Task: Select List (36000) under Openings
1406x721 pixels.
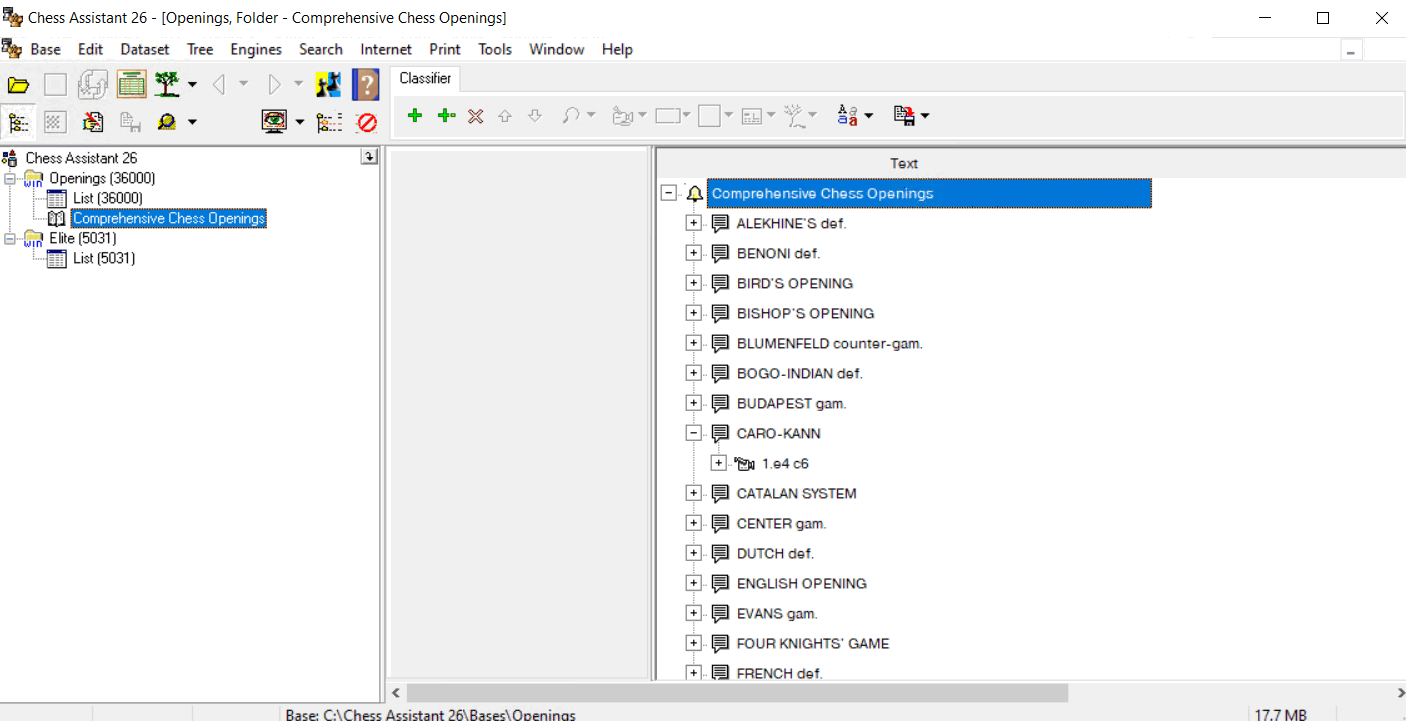Action: click(x=108, y=198)
